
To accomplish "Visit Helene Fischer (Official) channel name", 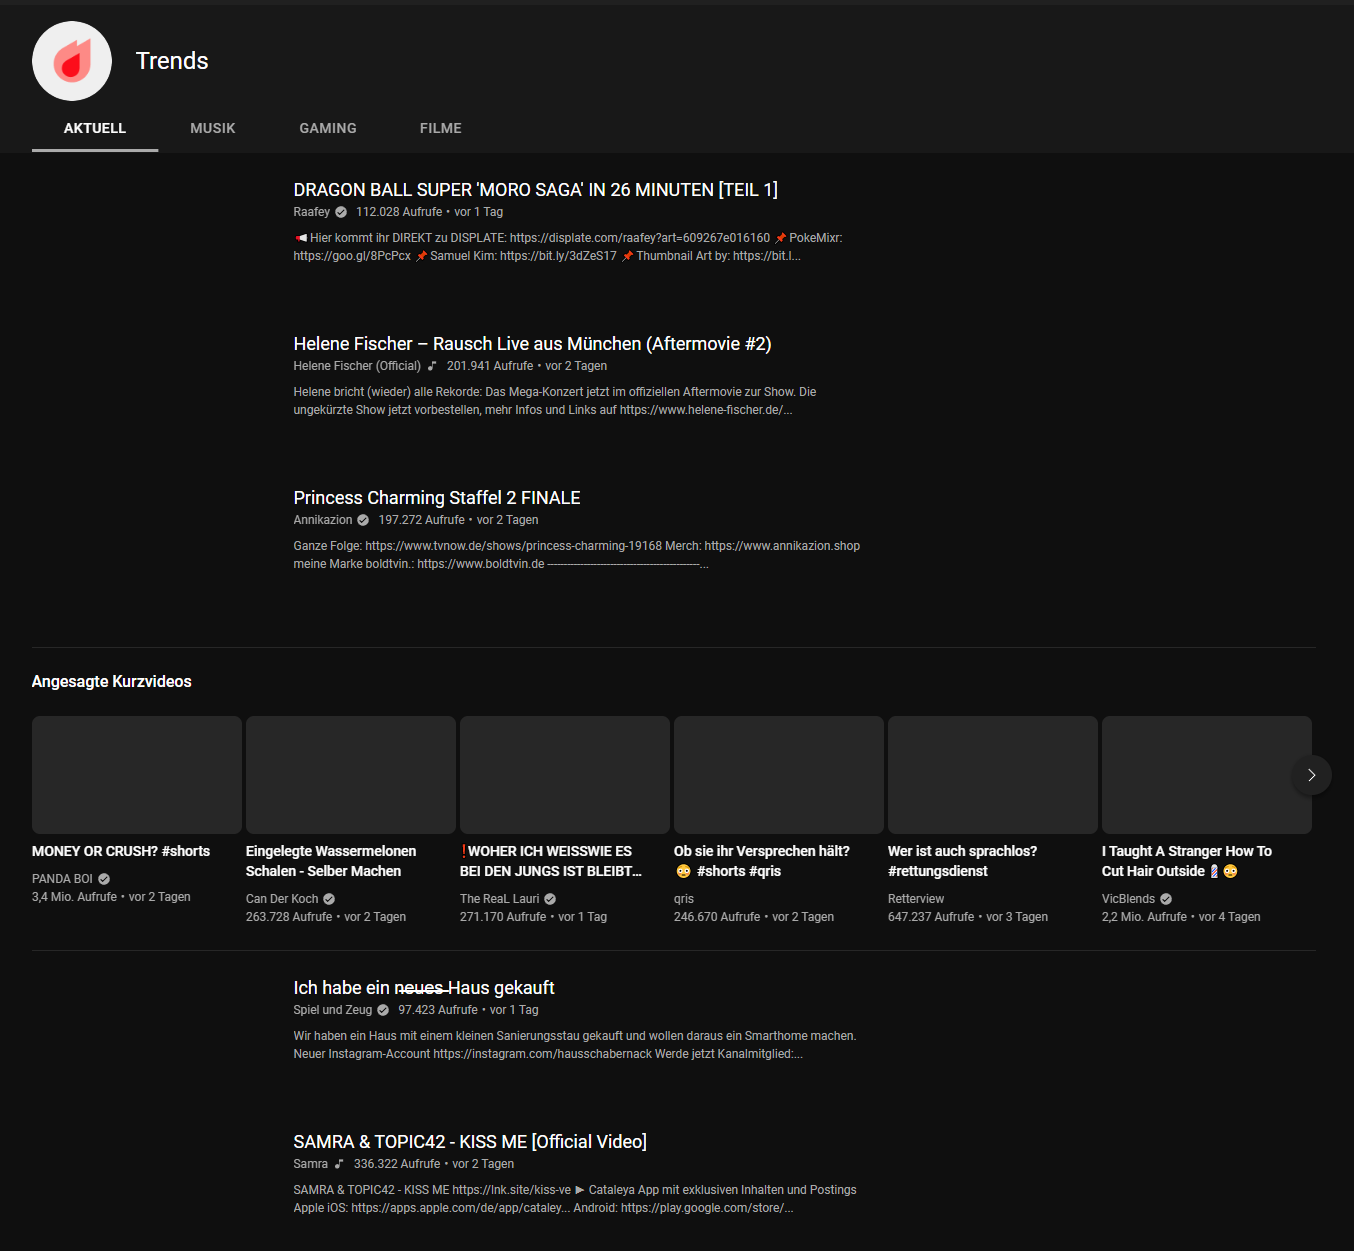I will pos(357,366).
